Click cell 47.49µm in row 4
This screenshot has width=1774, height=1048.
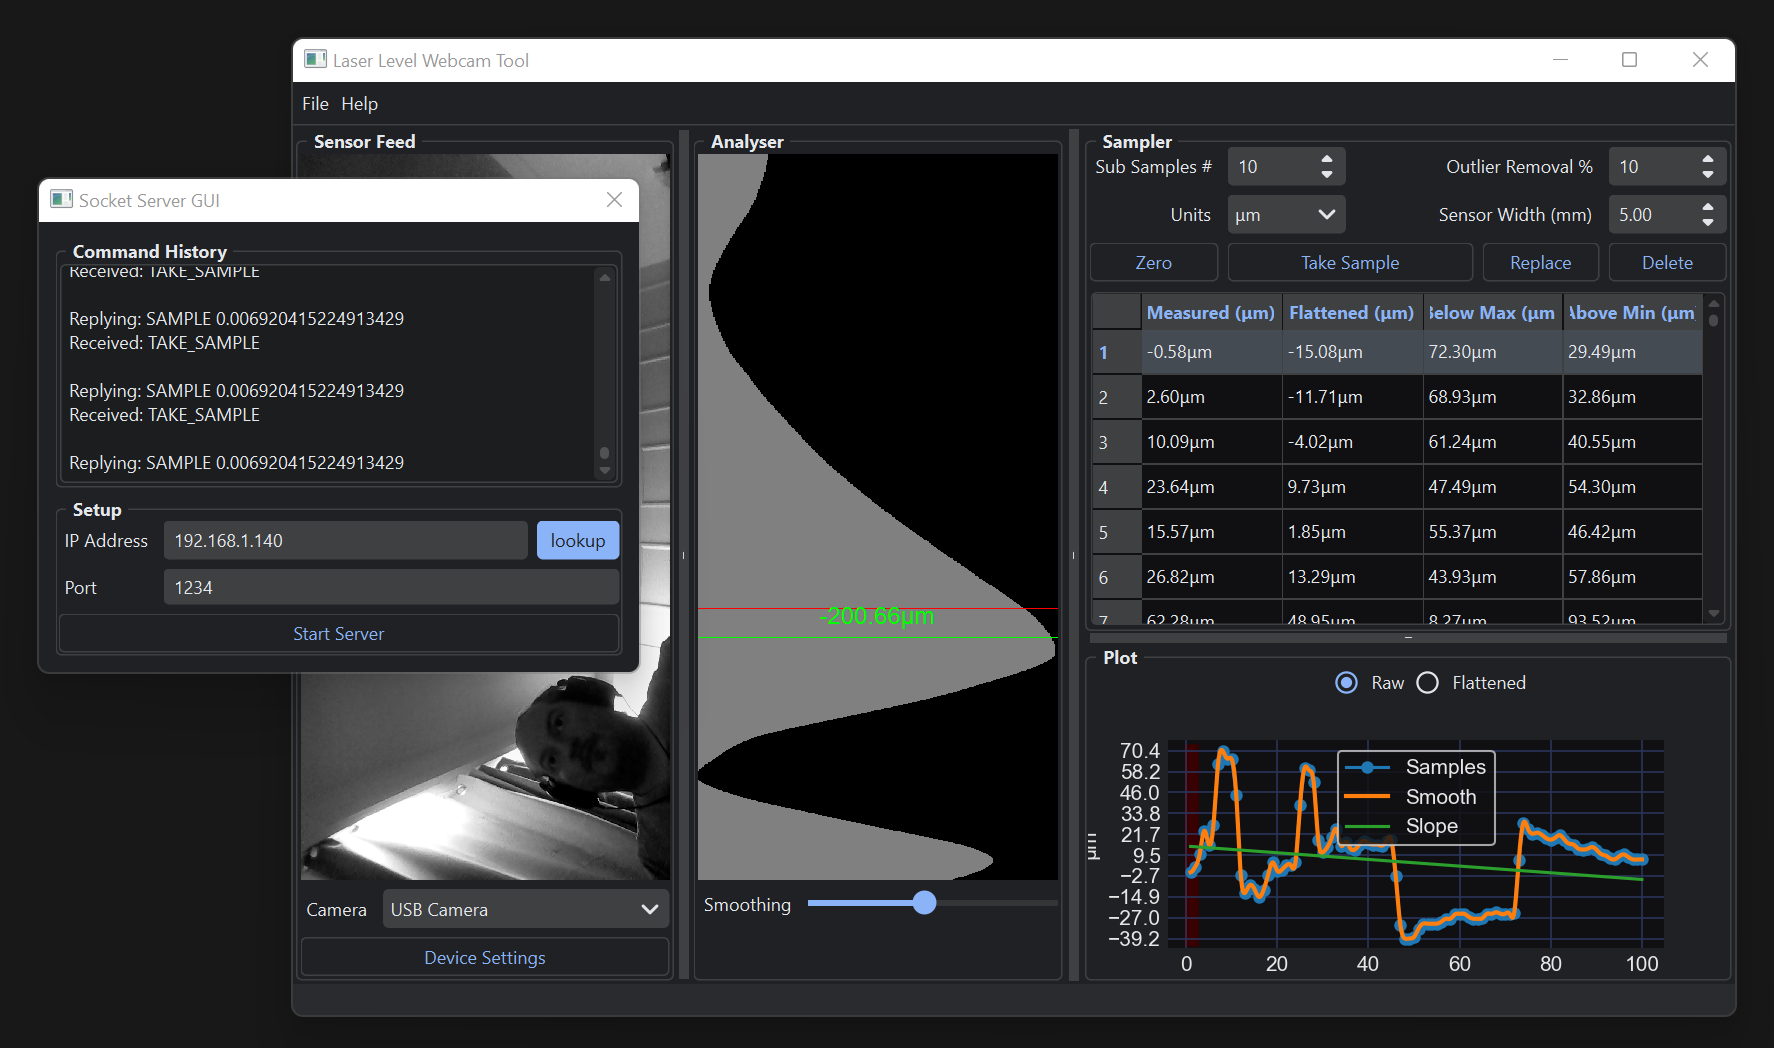(1493, 487)
